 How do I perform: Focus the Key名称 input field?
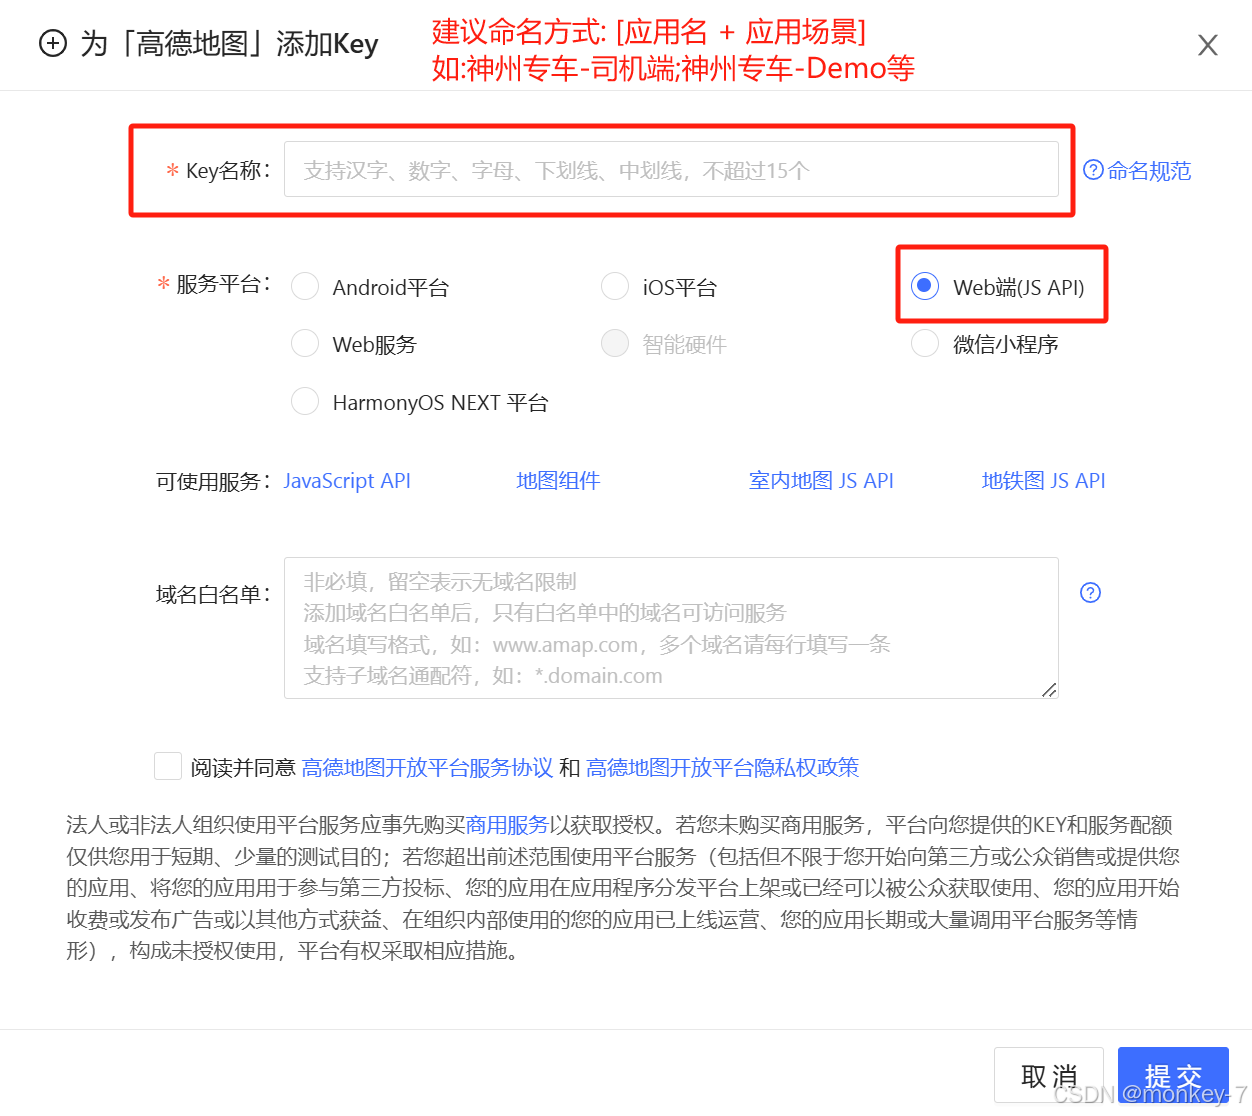coord(671,169)
